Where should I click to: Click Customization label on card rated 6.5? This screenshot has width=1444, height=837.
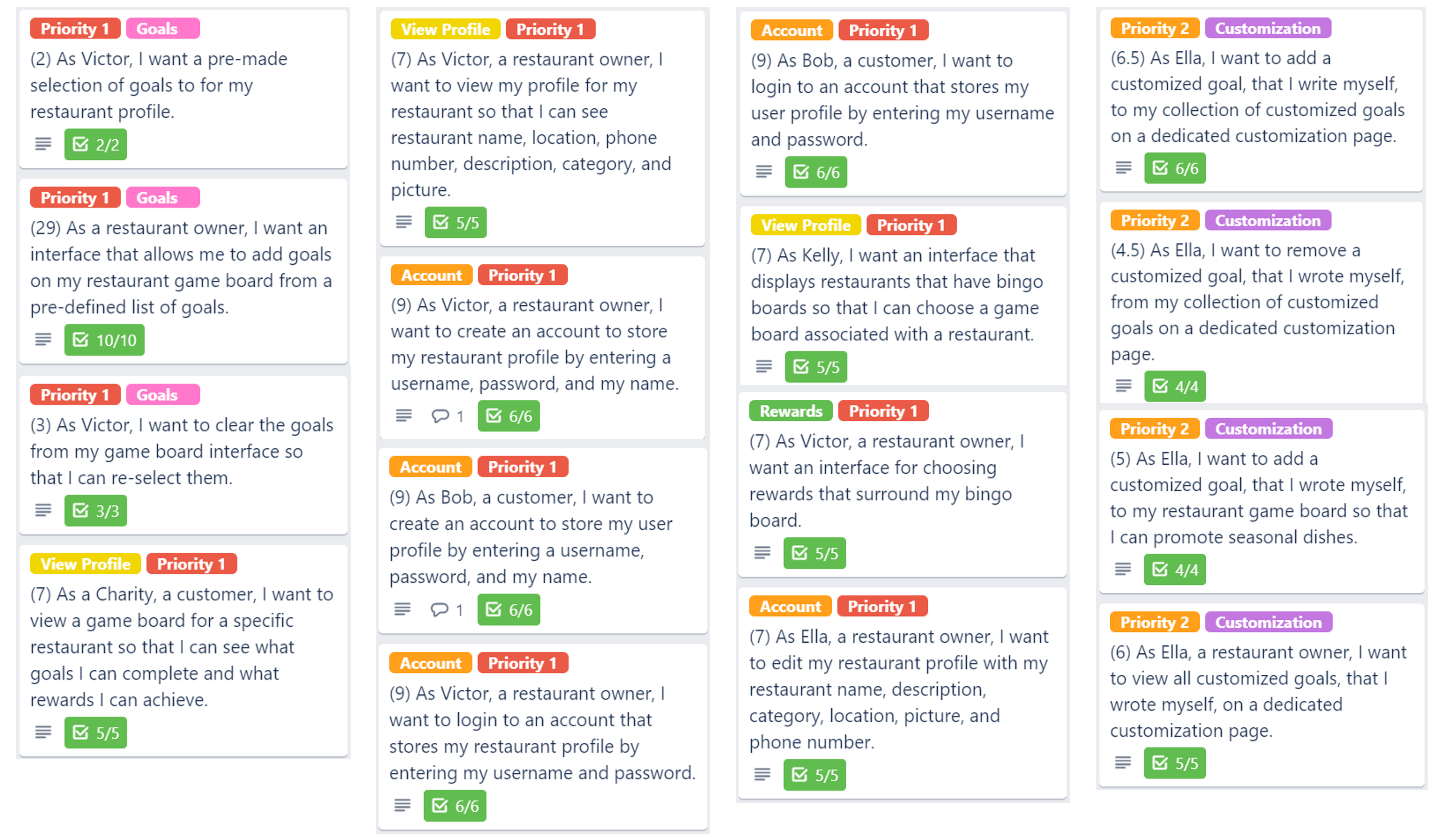pyautogui.click(x=1268, y=29)
